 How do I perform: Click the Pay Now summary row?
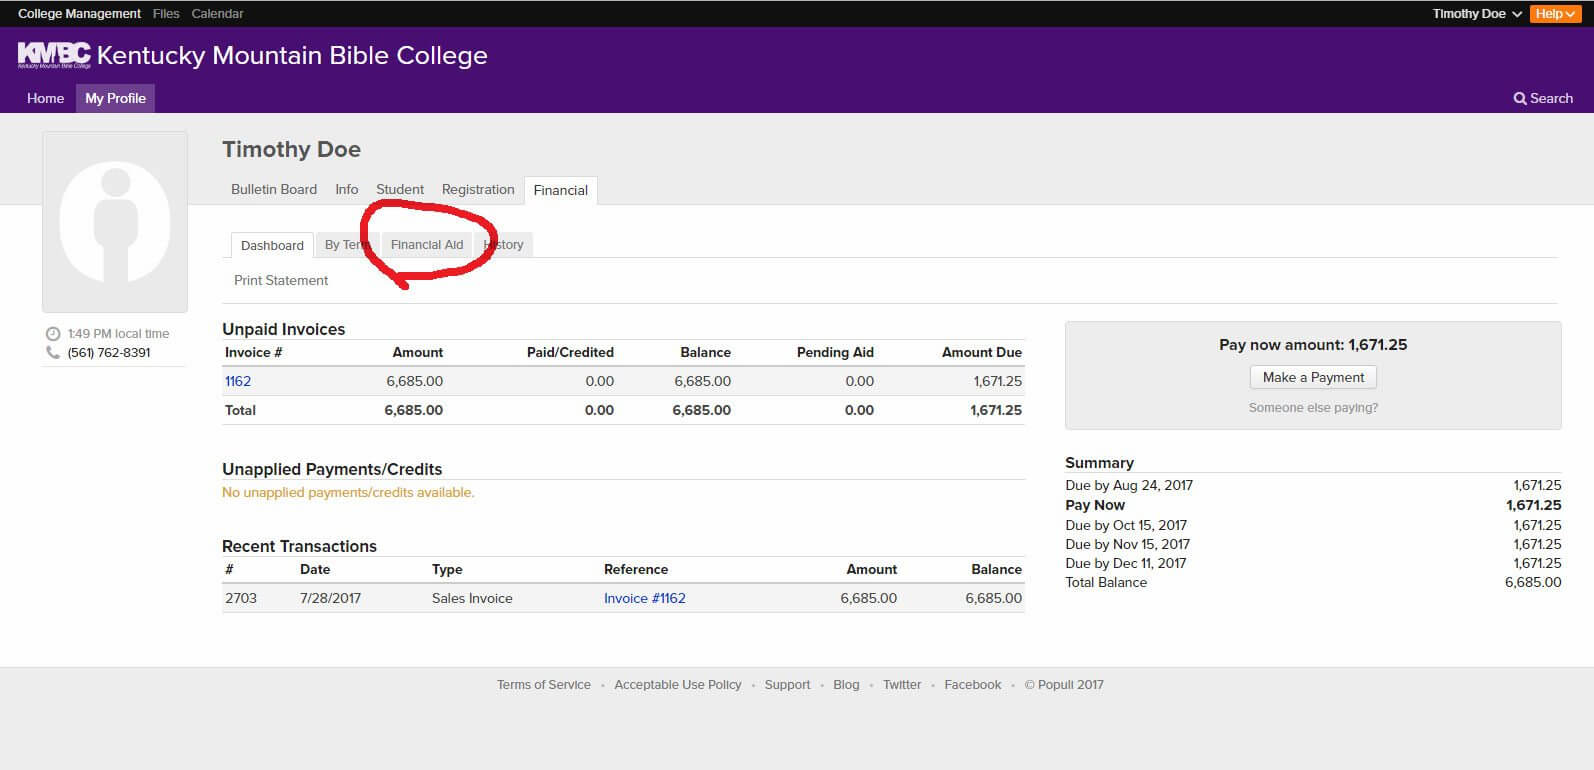click(x=1313, y=505)
